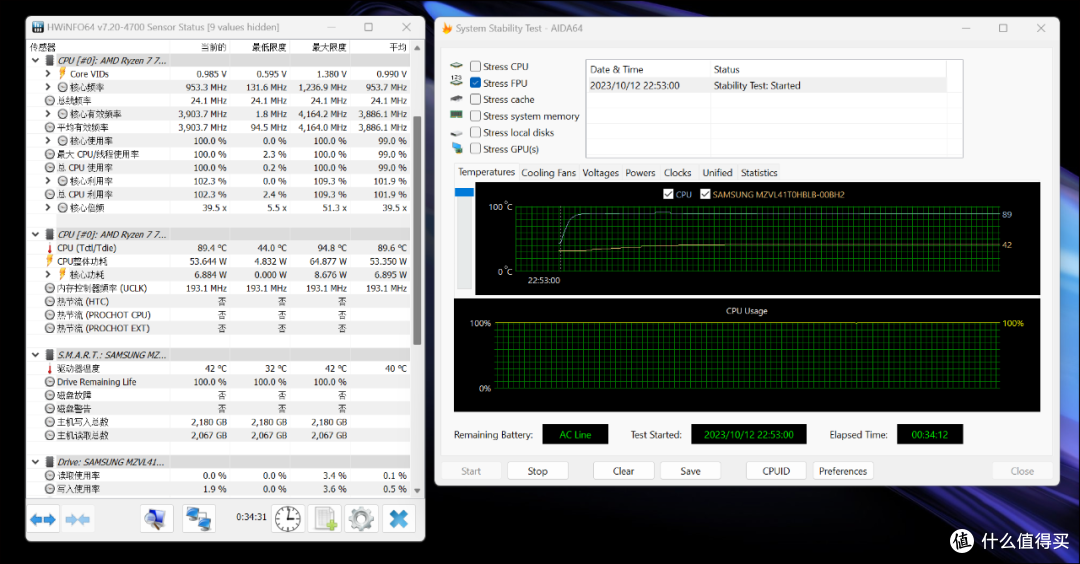The width and height of the screenshot is (1080, 564).
Task: Close sensors with blue X icon
Action: (x=398, y=519)
